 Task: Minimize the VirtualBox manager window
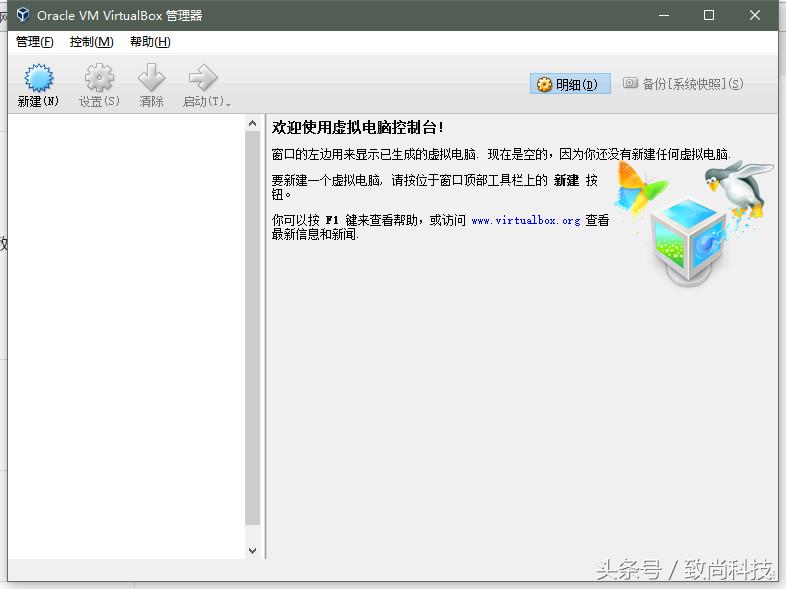[664, 15]
